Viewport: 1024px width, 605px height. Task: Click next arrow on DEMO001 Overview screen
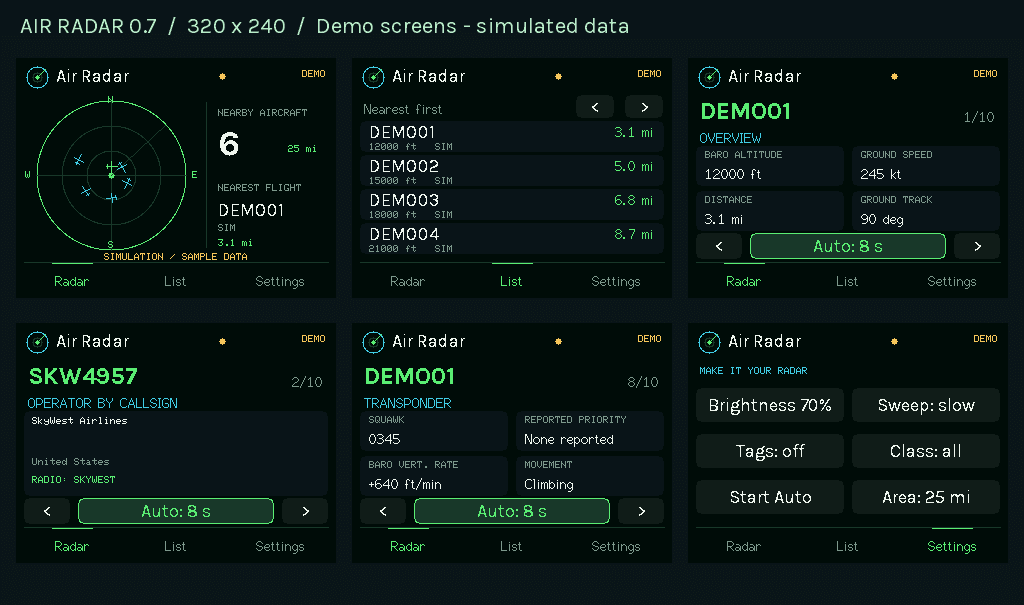[977, 246]
